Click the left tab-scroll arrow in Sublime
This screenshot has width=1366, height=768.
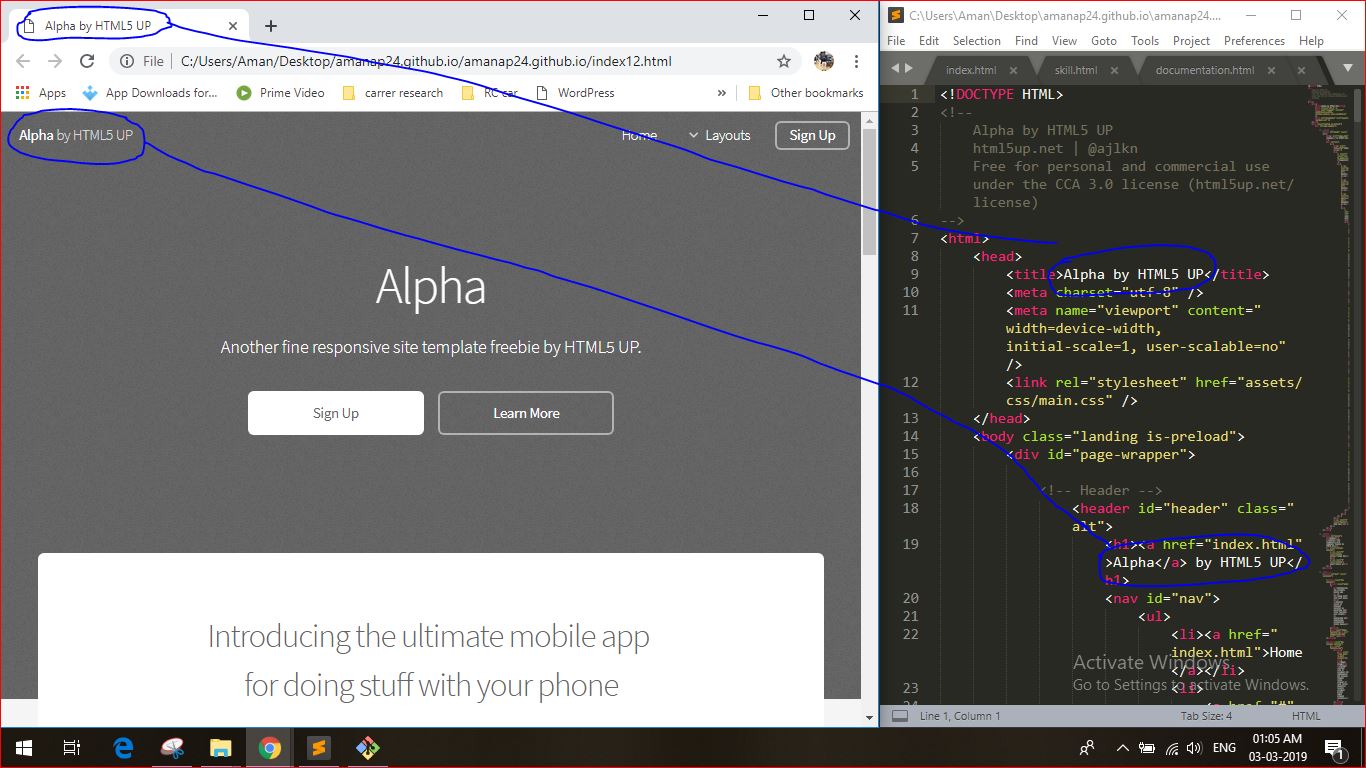pos(895,68)
